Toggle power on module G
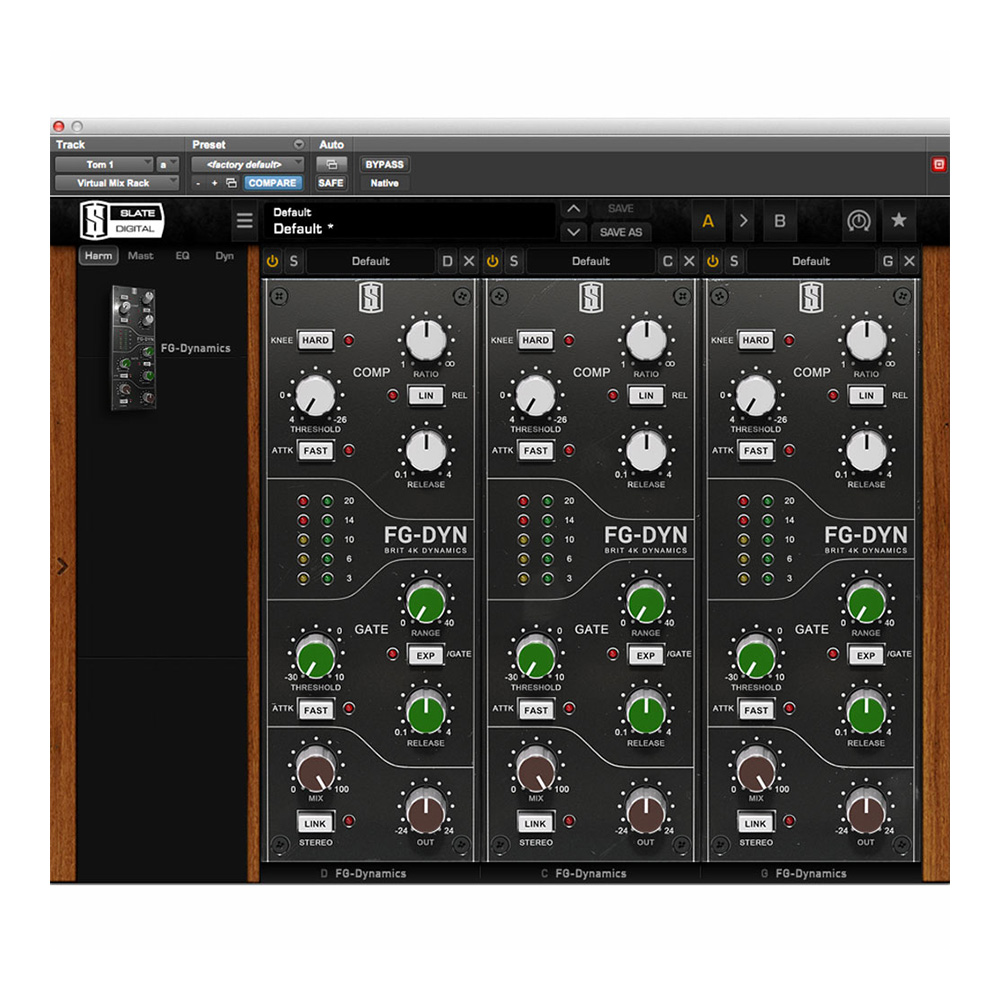 (x=712, y=261)
